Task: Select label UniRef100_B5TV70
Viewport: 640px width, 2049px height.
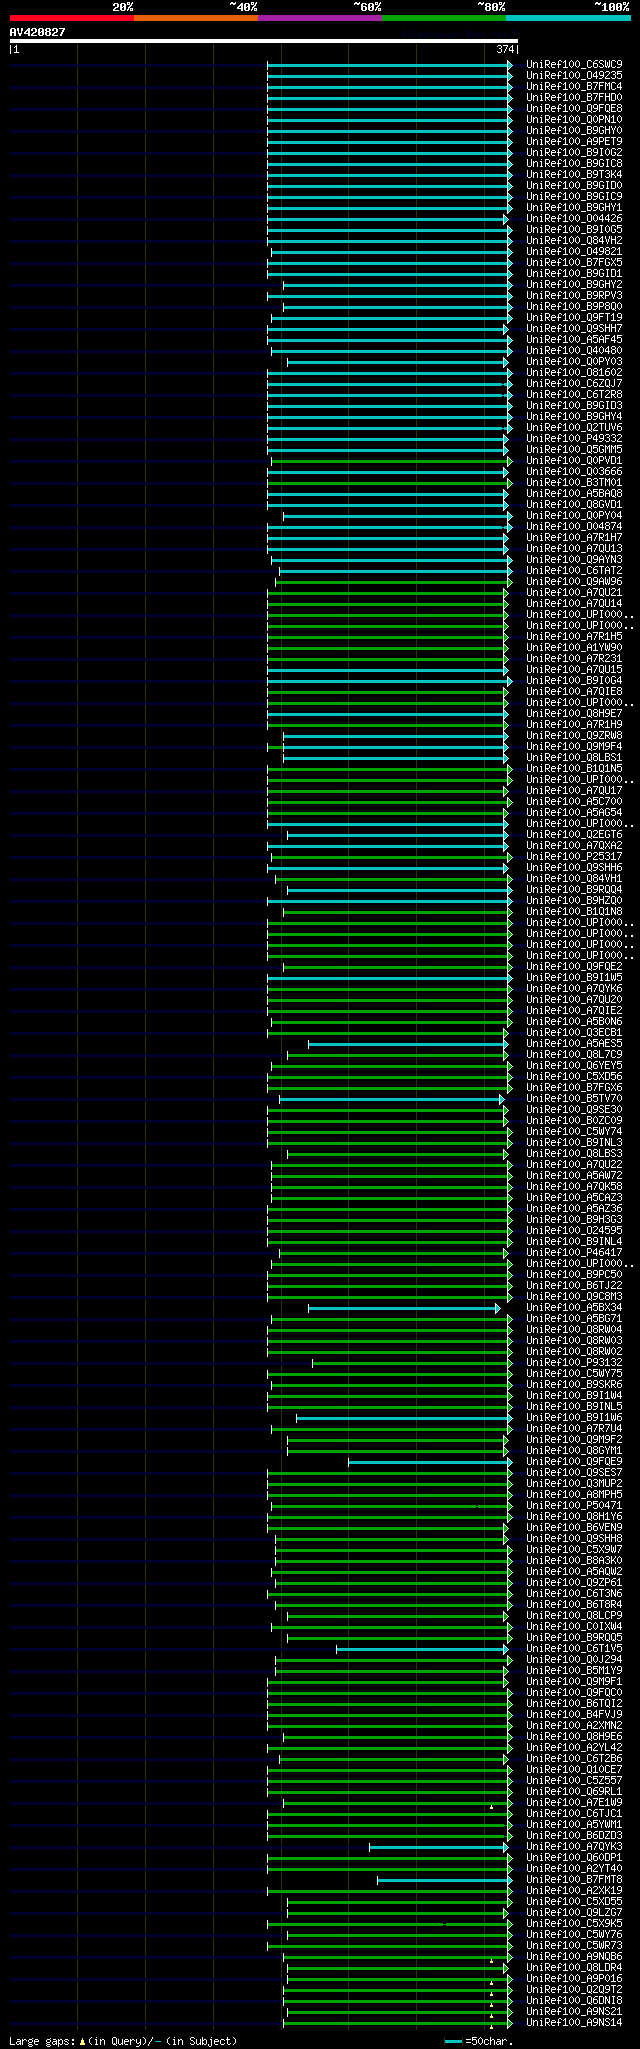Action: pos(574,1098)
